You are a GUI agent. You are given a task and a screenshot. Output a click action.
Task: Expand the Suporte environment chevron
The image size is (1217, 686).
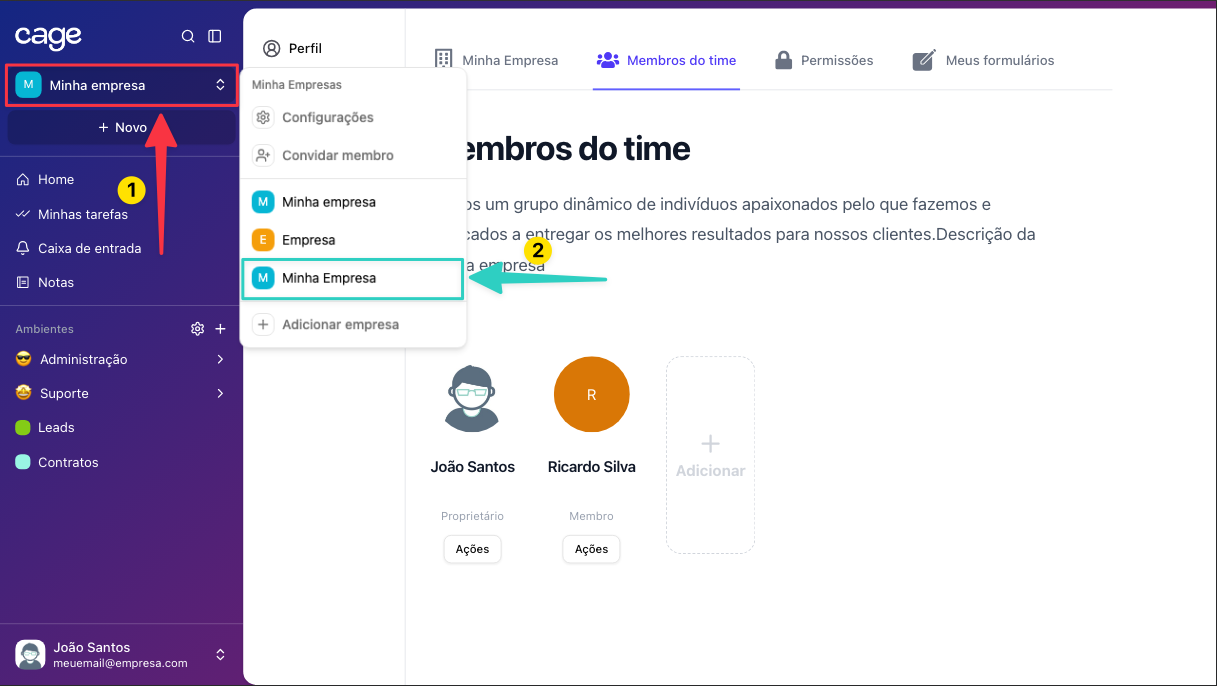(x=220, y=393)
